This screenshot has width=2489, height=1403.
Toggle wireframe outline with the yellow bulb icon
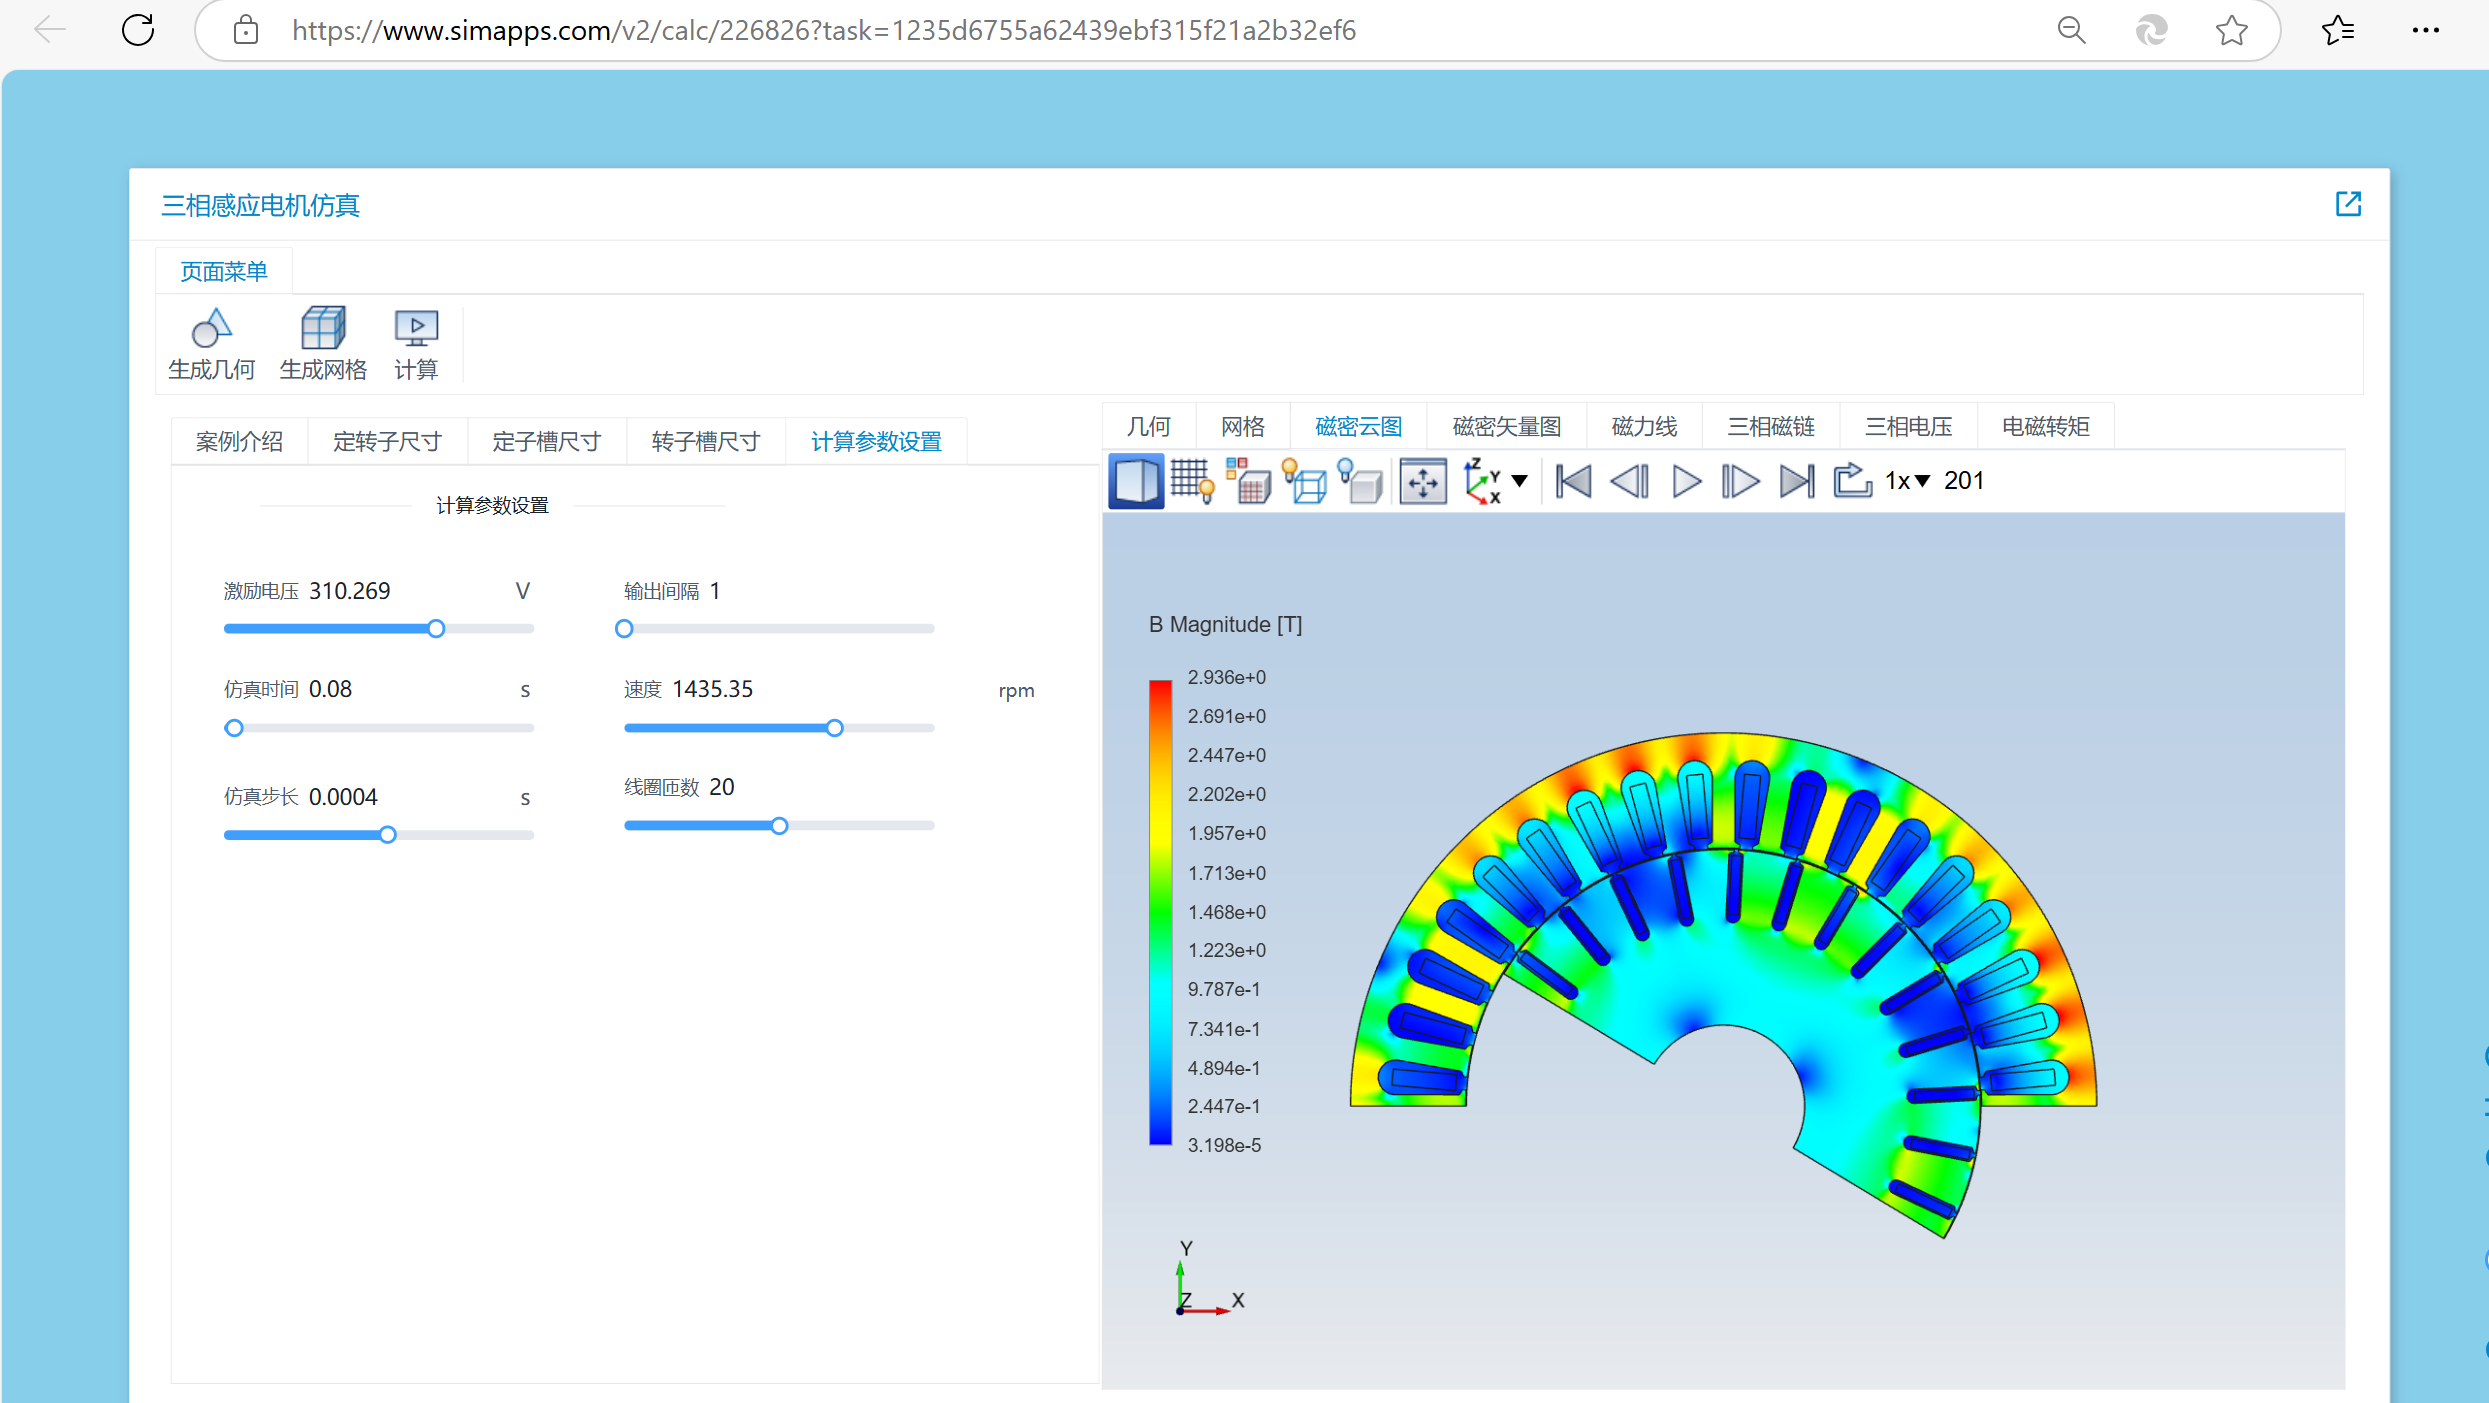click(x=1305, y=482)
